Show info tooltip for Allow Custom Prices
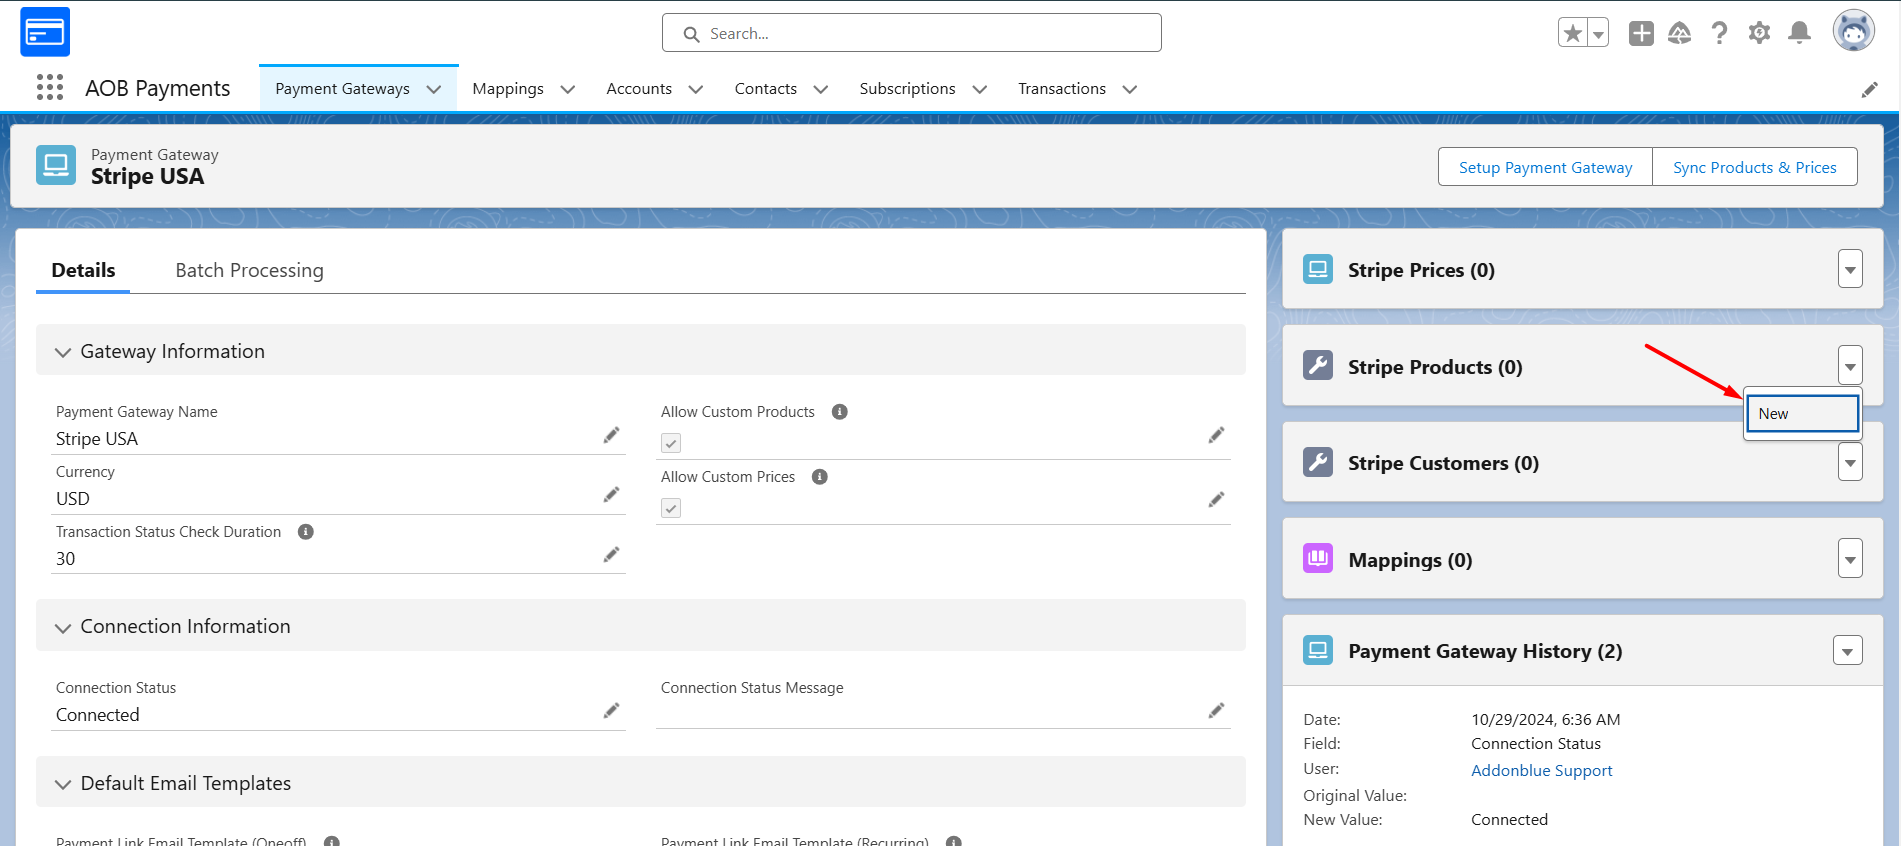The width and height of the screenshot is (1901, 846). [x=820, y=477]
